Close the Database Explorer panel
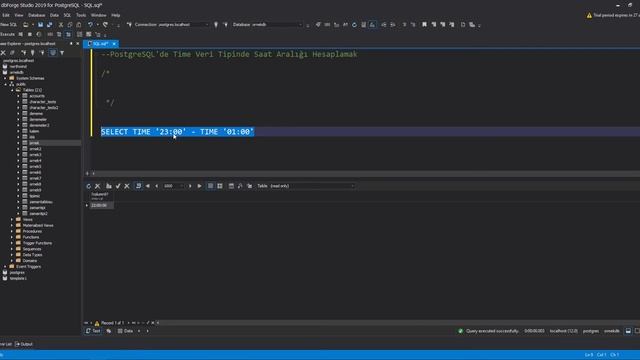Screen dimensions: 640x360 78,44
